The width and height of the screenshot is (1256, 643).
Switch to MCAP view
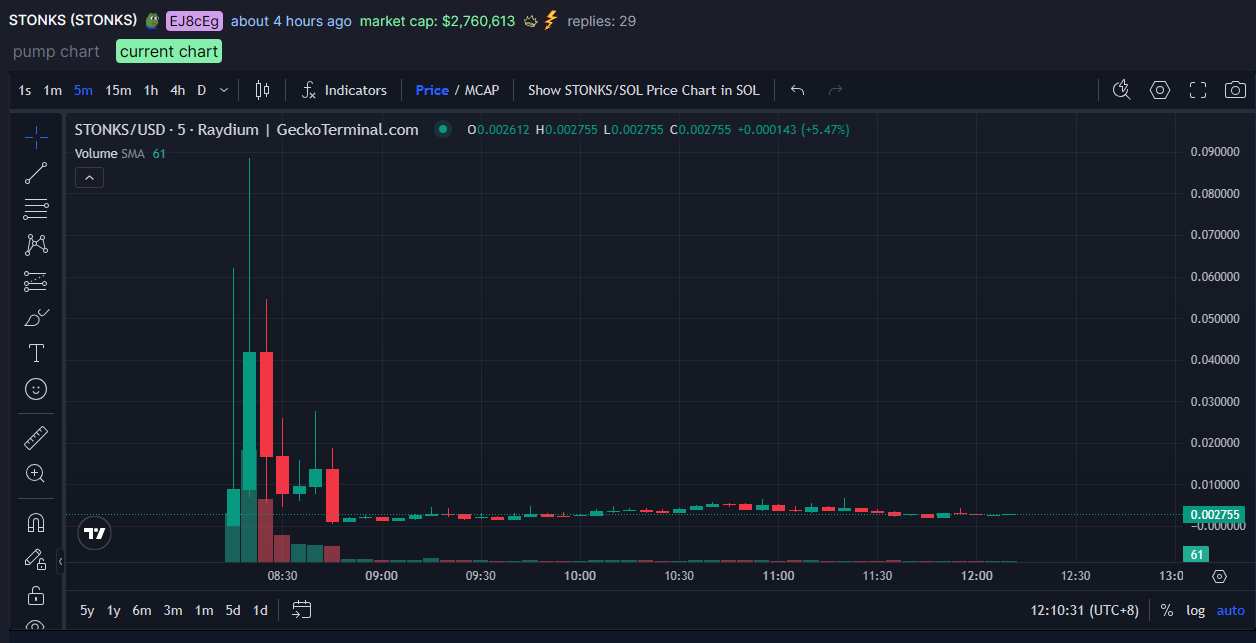pos(482,90)
